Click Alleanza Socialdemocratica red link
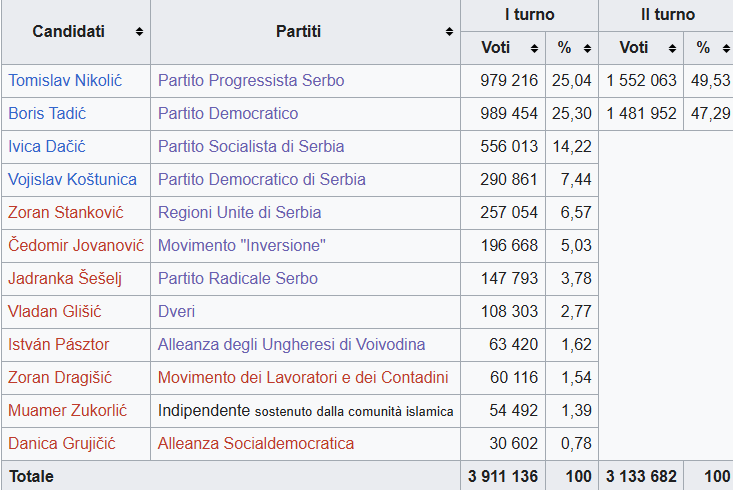 click(x=256, y=444)
